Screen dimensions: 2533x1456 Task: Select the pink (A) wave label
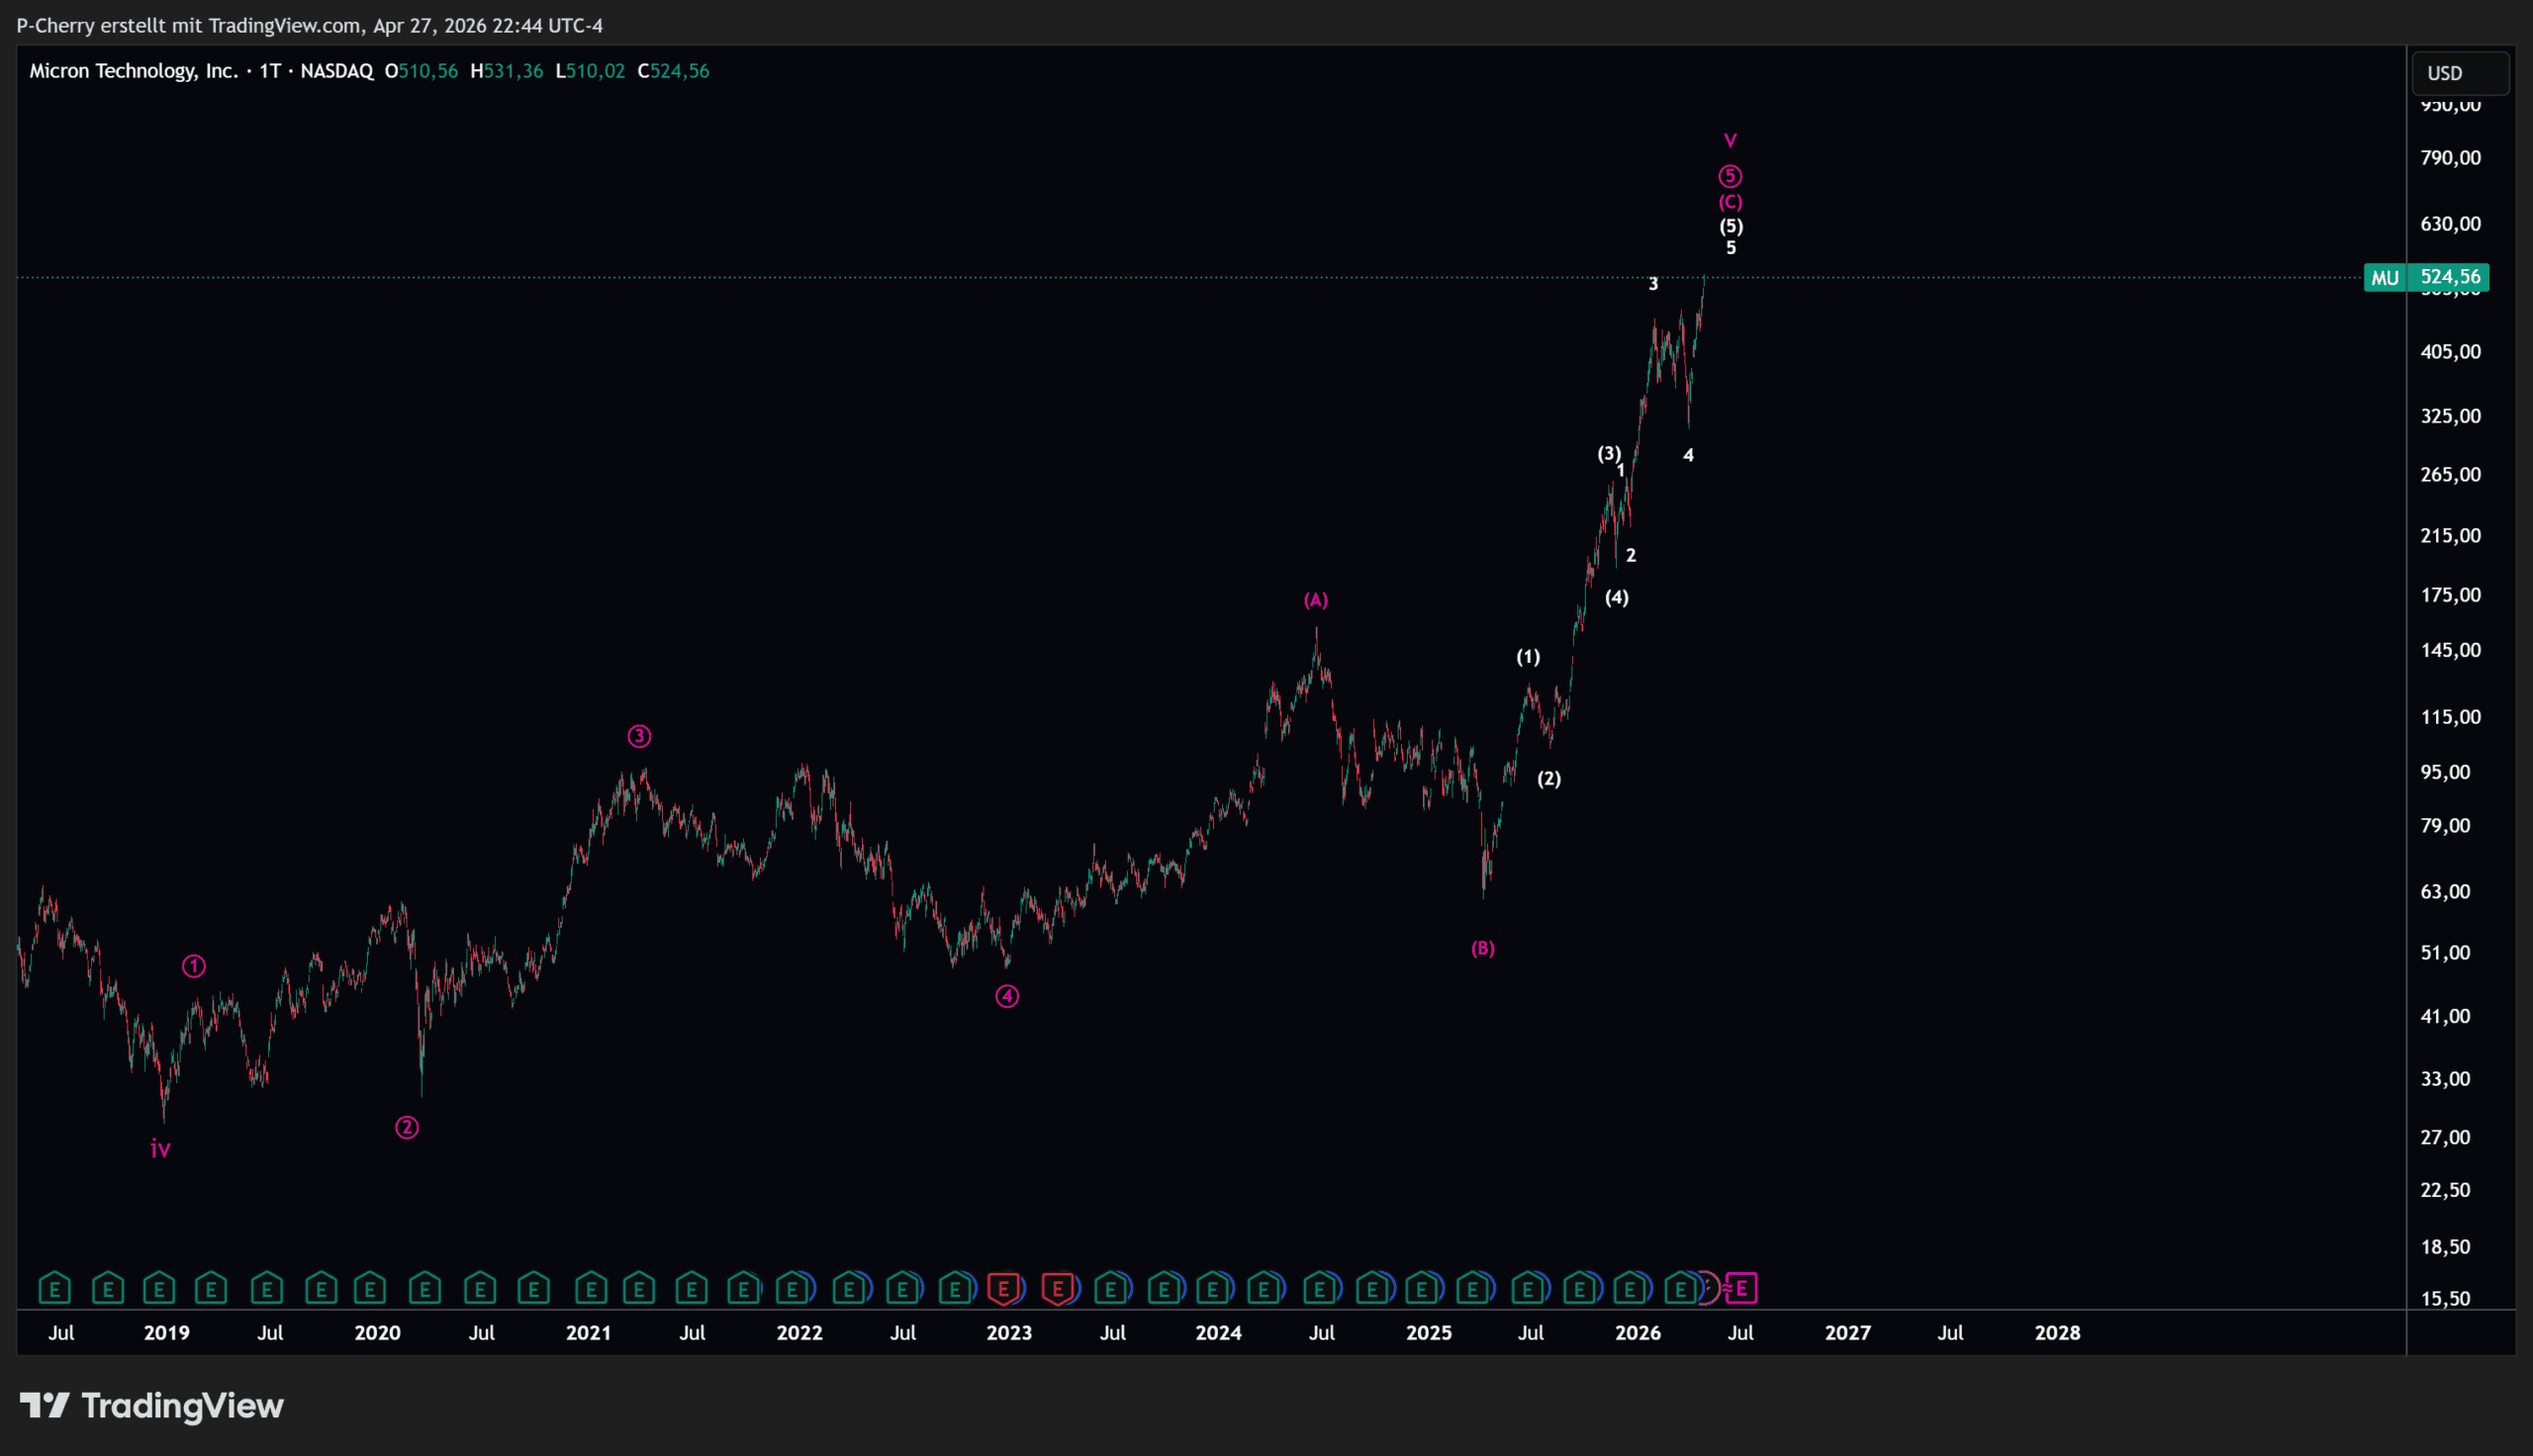pyautogui.click(x=1316, y=600)
